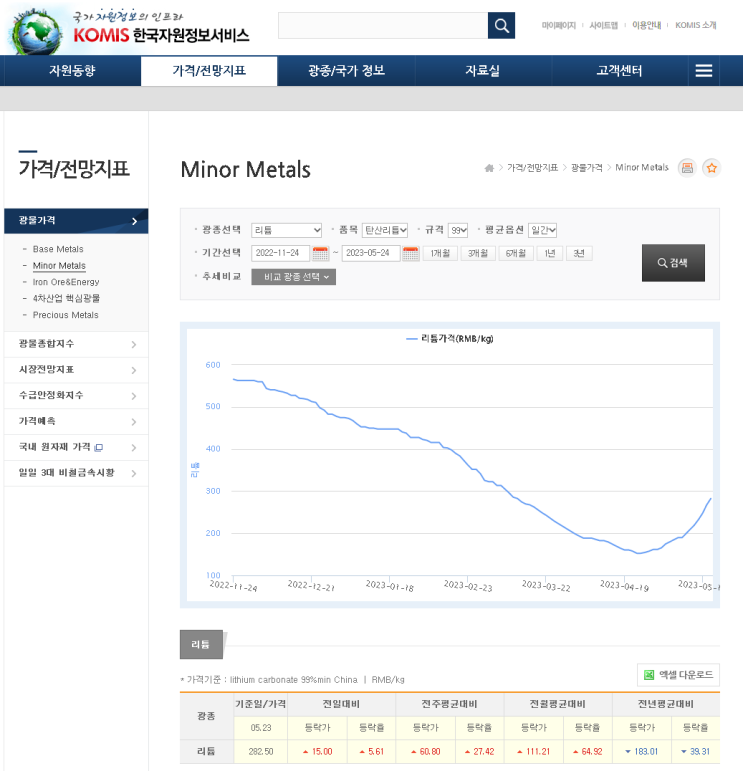
Task: Open the 광종선택 dropdown showing 리튬
Action: (287, 230)
